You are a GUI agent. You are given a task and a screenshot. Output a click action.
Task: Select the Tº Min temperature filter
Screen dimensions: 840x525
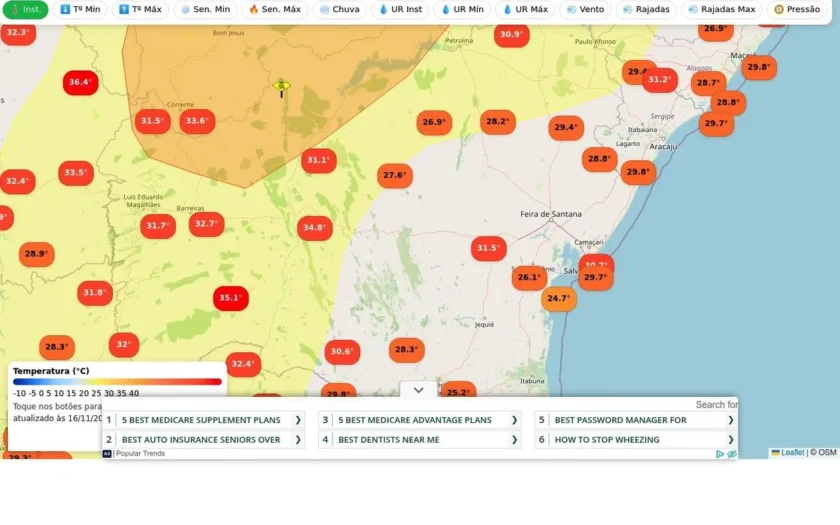click(79, 9)
